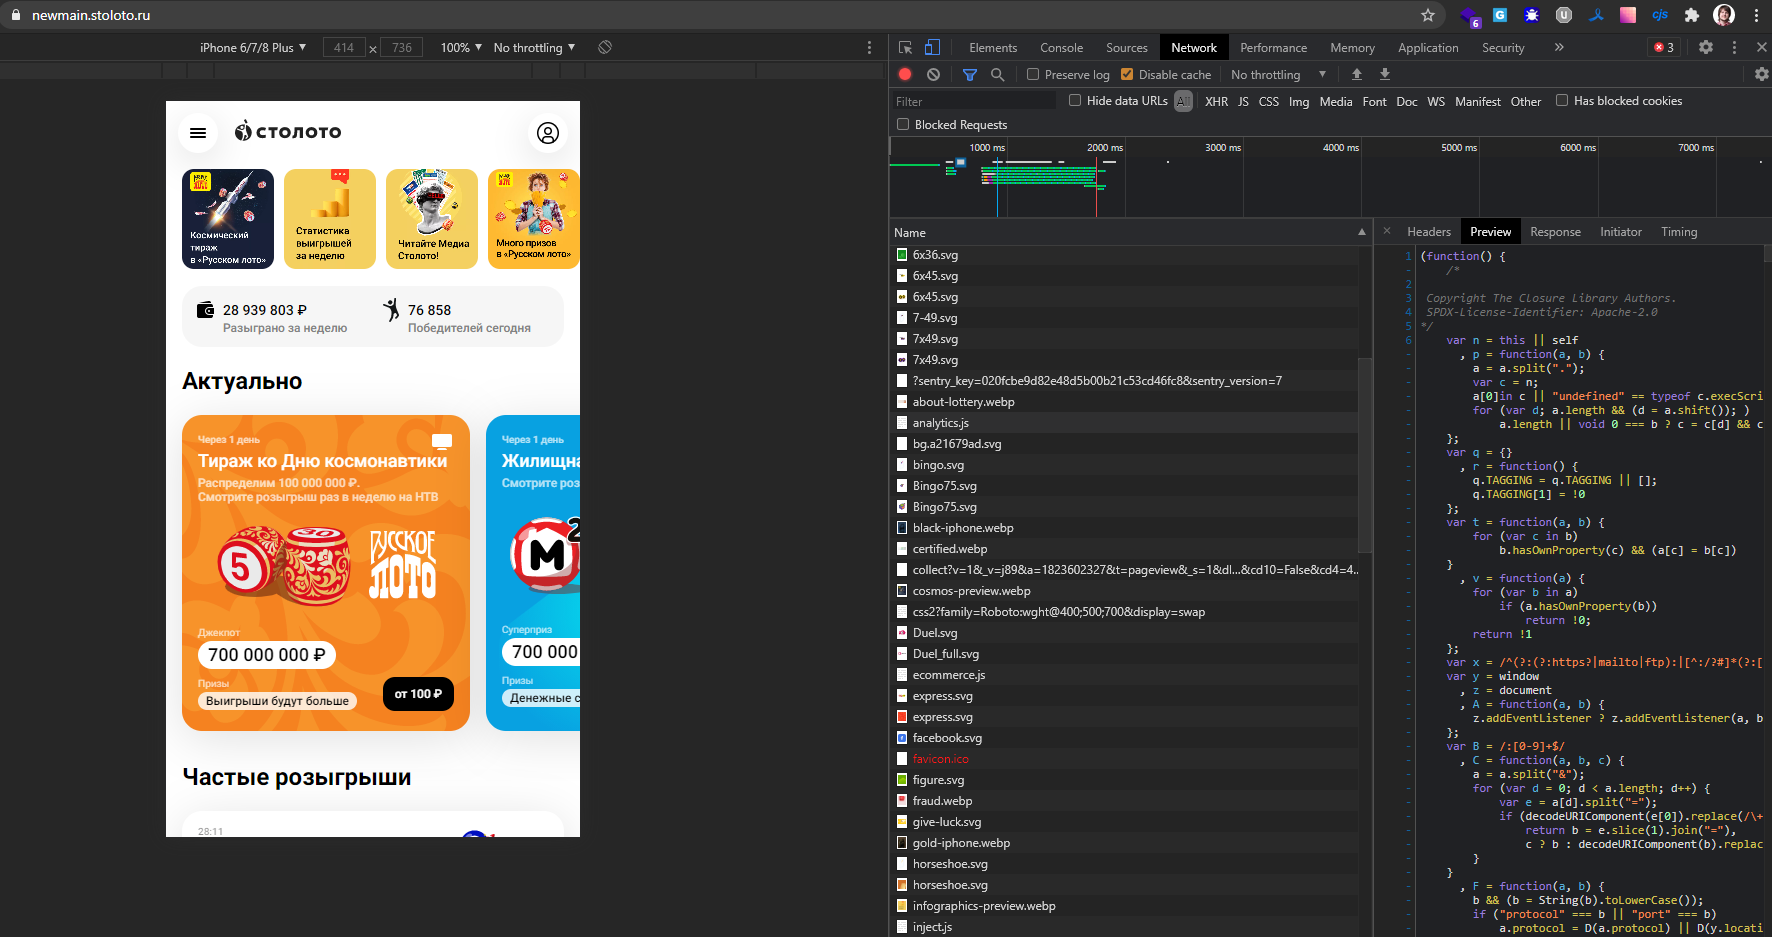
Task: Open network search magnifier
Action: (997, 74)
